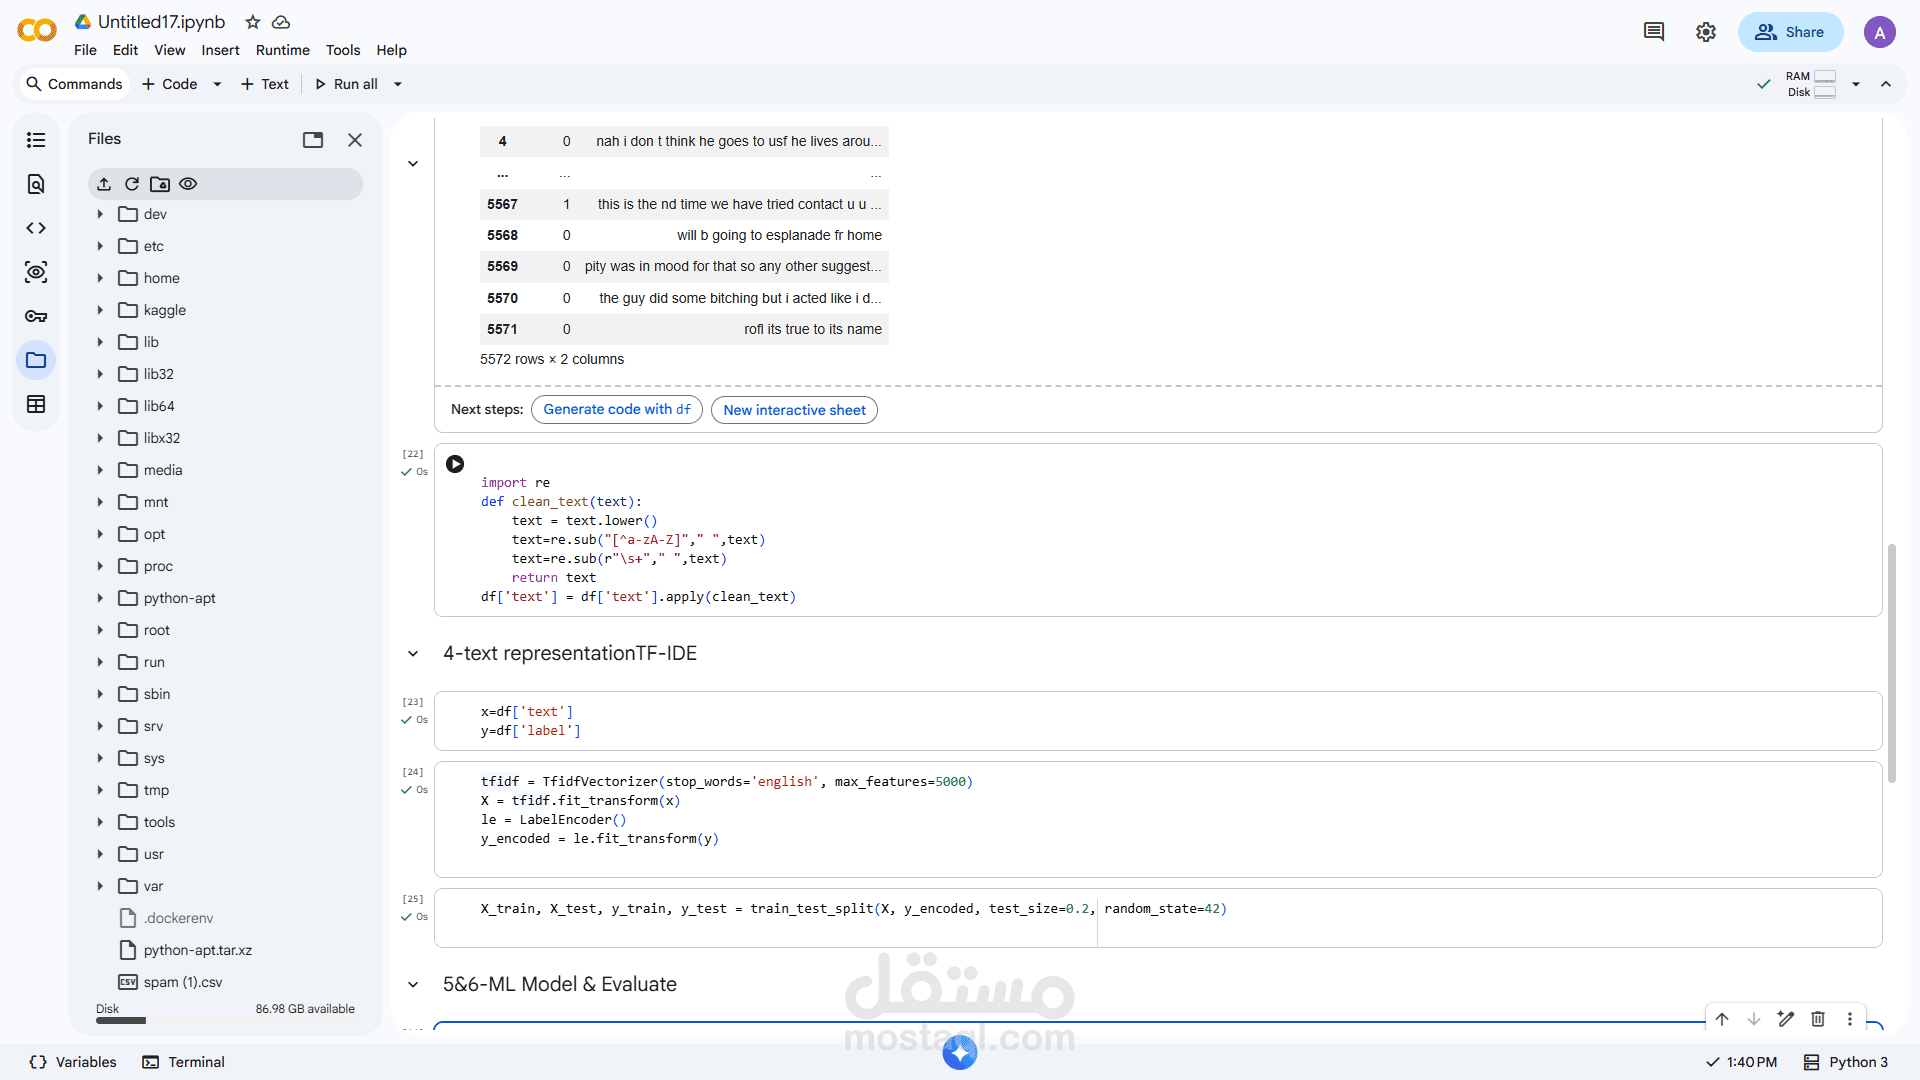Open the Run all dropdown arrow
Image resolution: width=1920 pixels, height=1080 pixels.
(x=398, y=84)
